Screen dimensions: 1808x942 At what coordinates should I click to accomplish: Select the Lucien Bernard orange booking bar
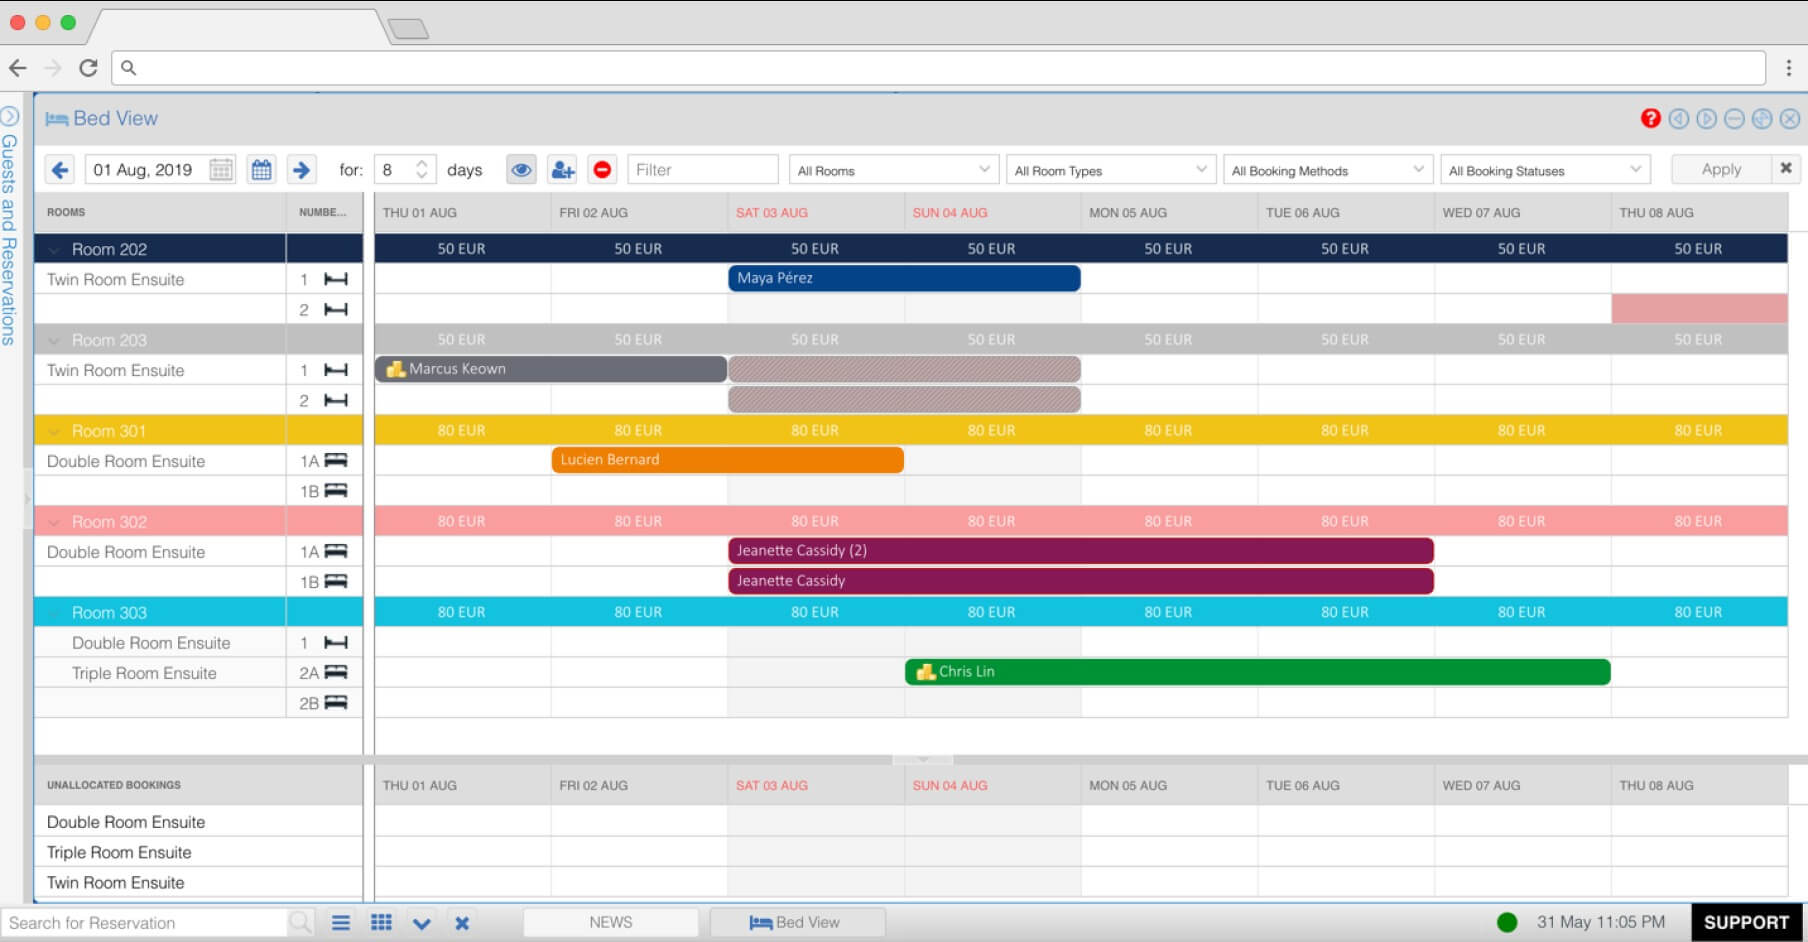(727, 460)
